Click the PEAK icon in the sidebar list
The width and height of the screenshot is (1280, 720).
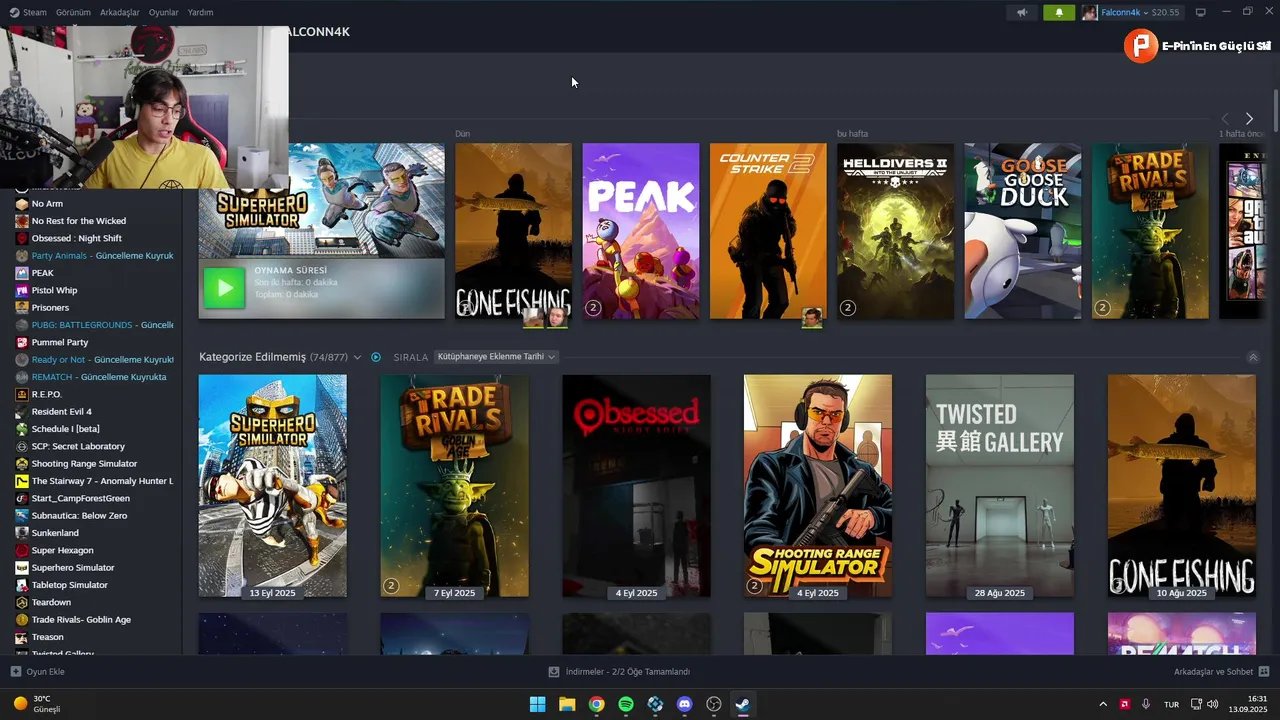(22, 273)
